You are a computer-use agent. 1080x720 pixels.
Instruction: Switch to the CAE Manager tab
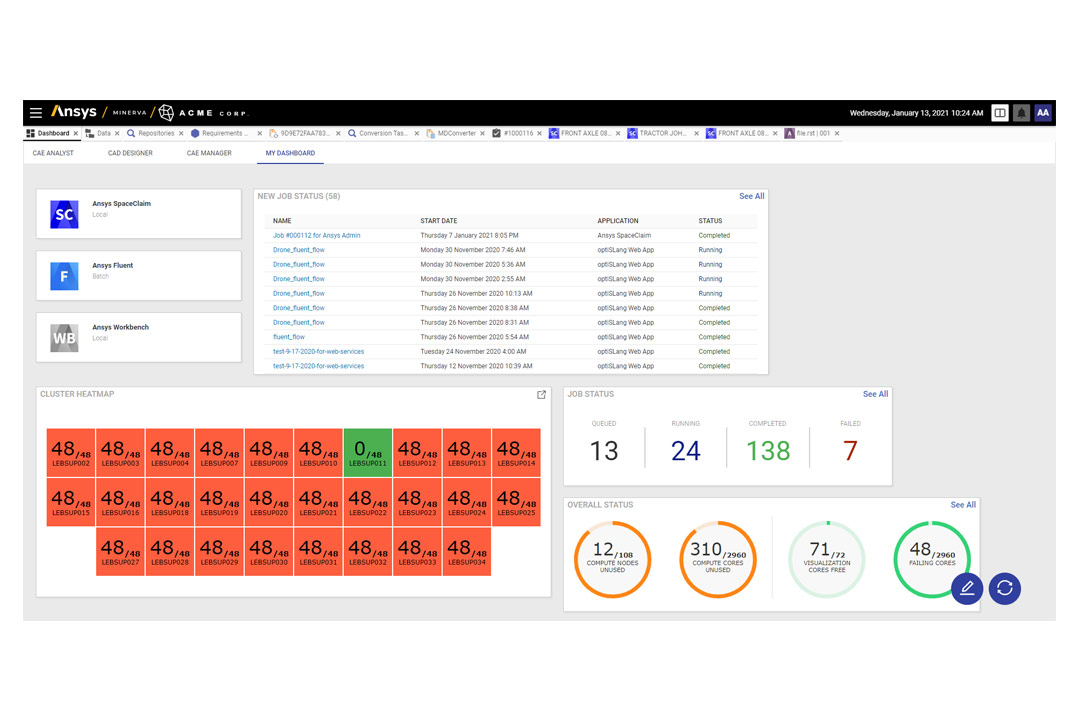209,153
